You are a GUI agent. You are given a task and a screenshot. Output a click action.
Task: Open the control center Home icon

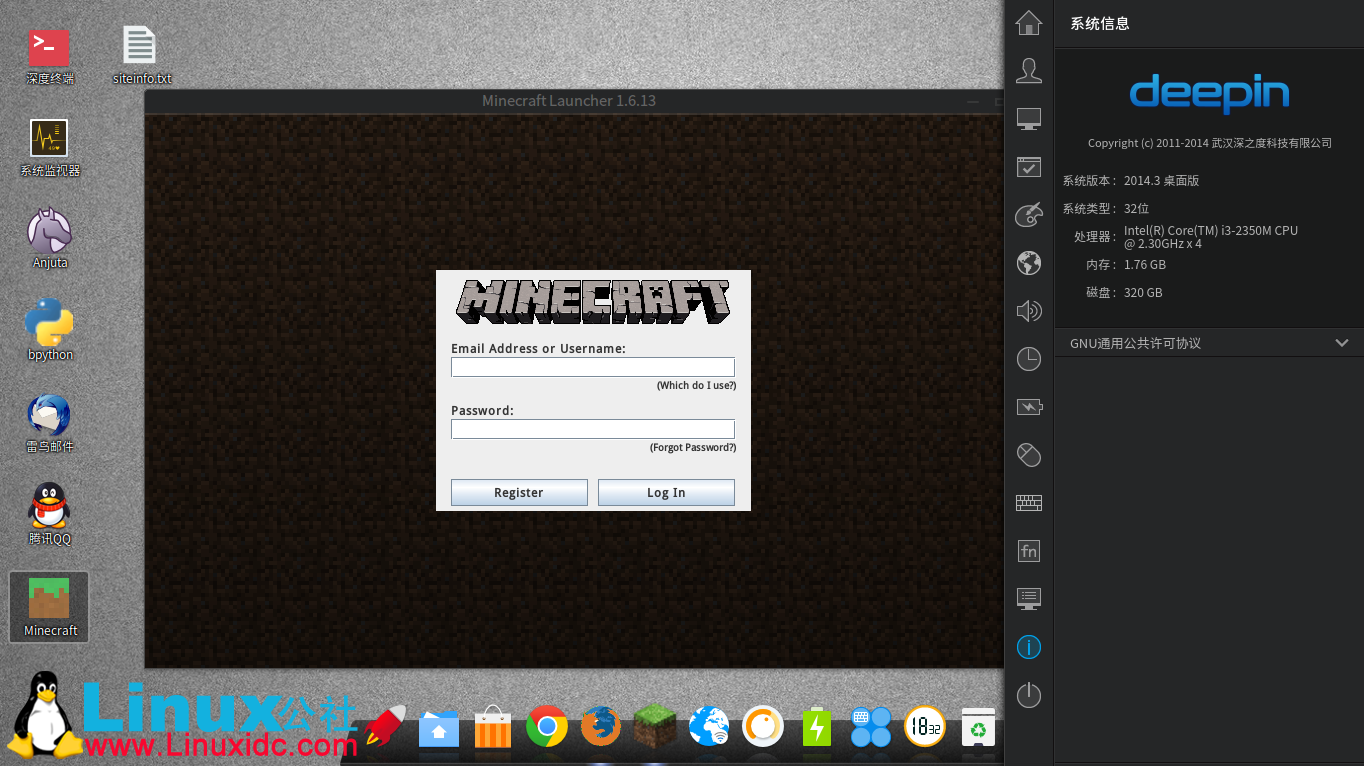point(1029,22)
